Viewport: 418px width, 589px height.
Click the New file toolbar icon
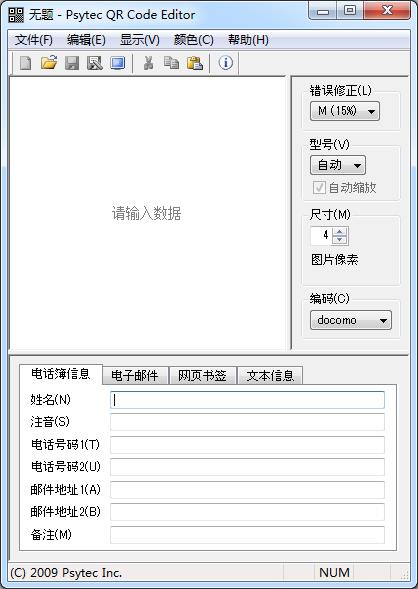click(26, 63)
